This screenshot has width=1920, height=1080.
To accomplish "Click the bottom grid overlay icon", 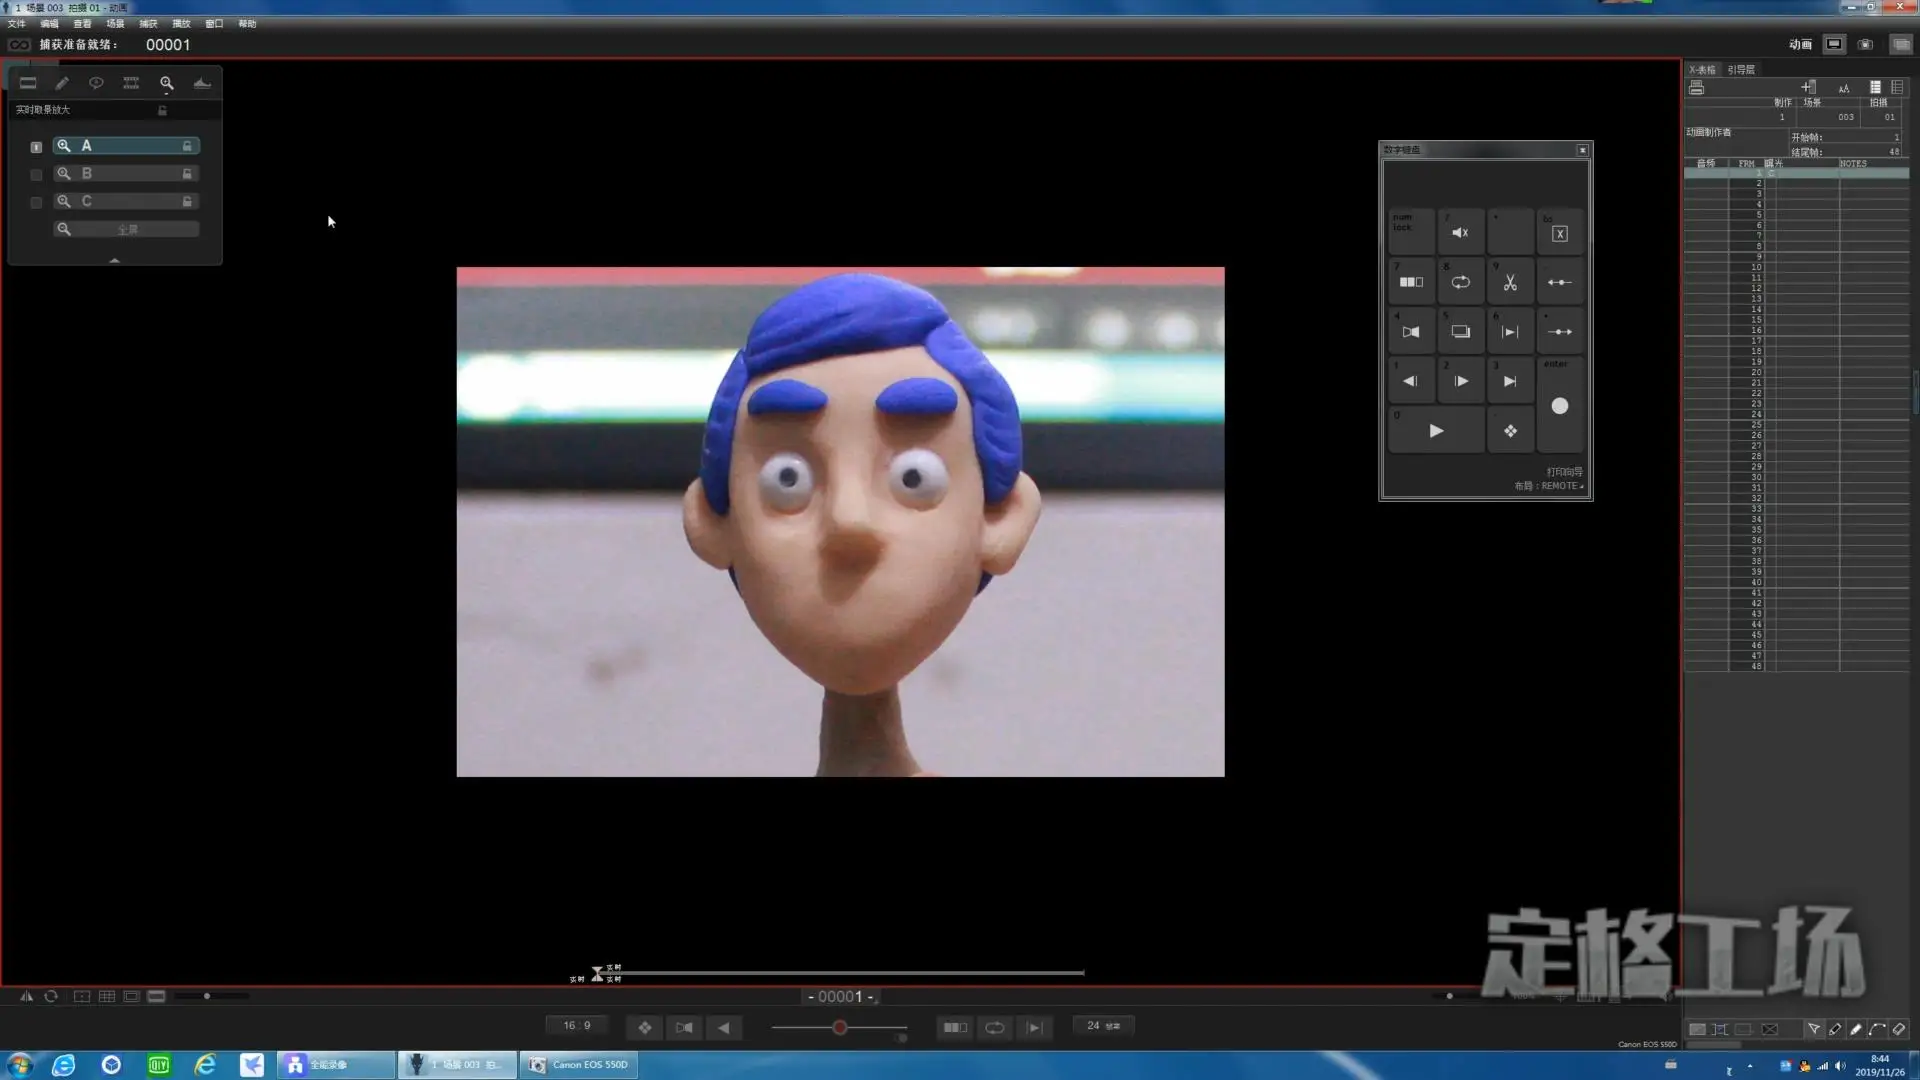I will coord(107,997).
